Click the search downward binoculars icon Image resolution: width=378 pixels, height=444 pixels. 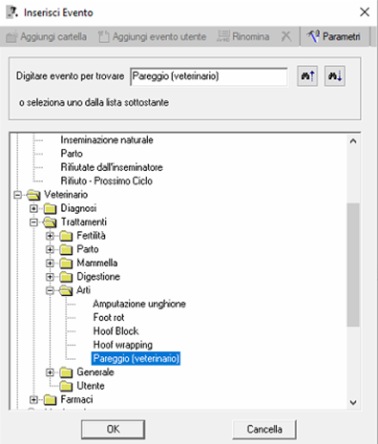[x=335, y=76]
